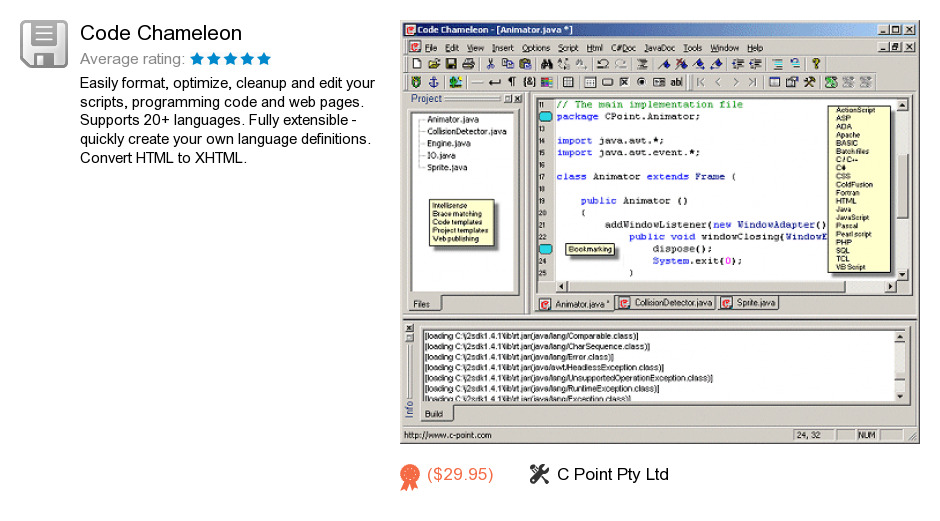
Task: Switch to Sprite.java editor tab
Action: click(748, 303)
